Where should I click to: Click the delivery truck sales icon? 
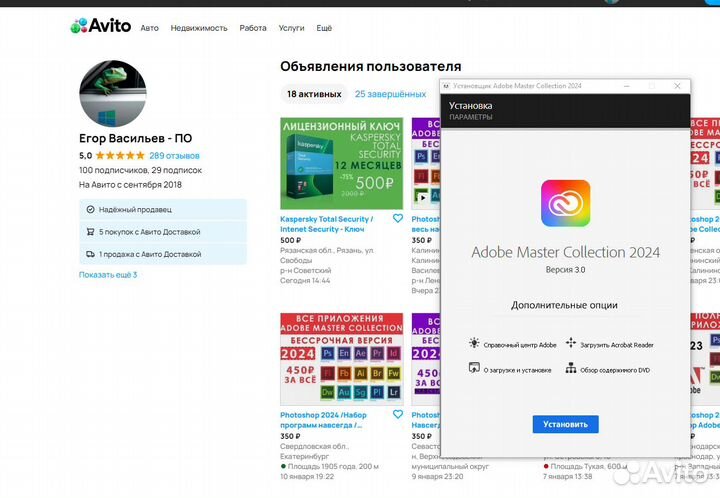click(91, 254)
